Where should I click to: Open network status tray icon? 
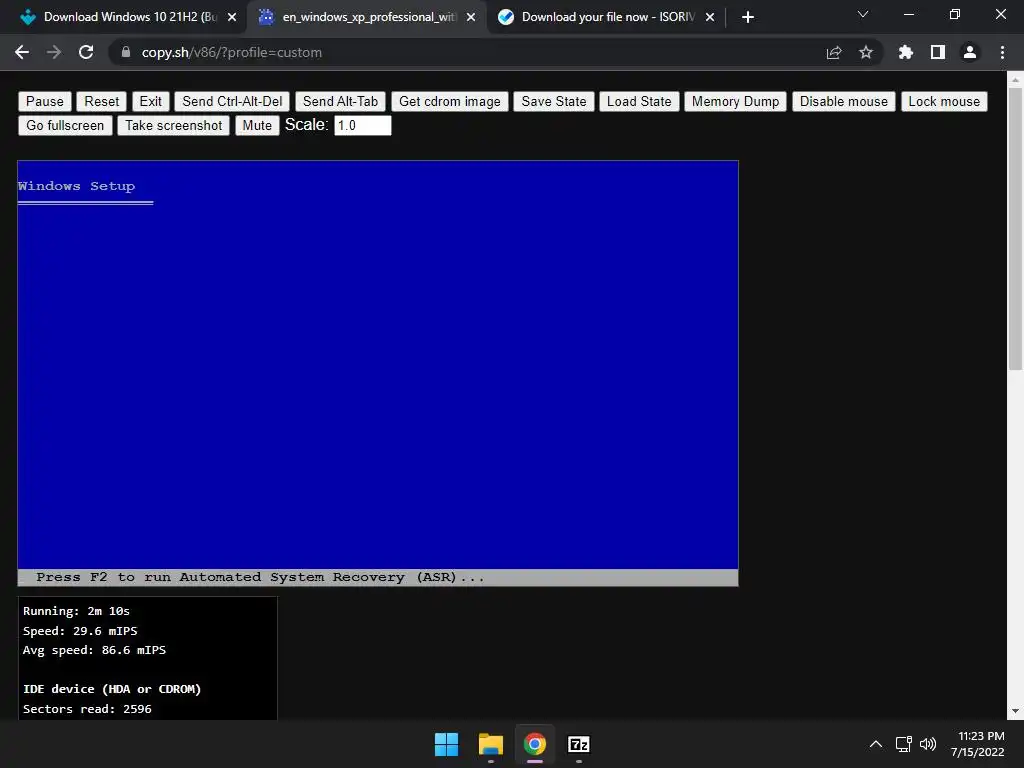pyautogui.click(x=904, y=744)
